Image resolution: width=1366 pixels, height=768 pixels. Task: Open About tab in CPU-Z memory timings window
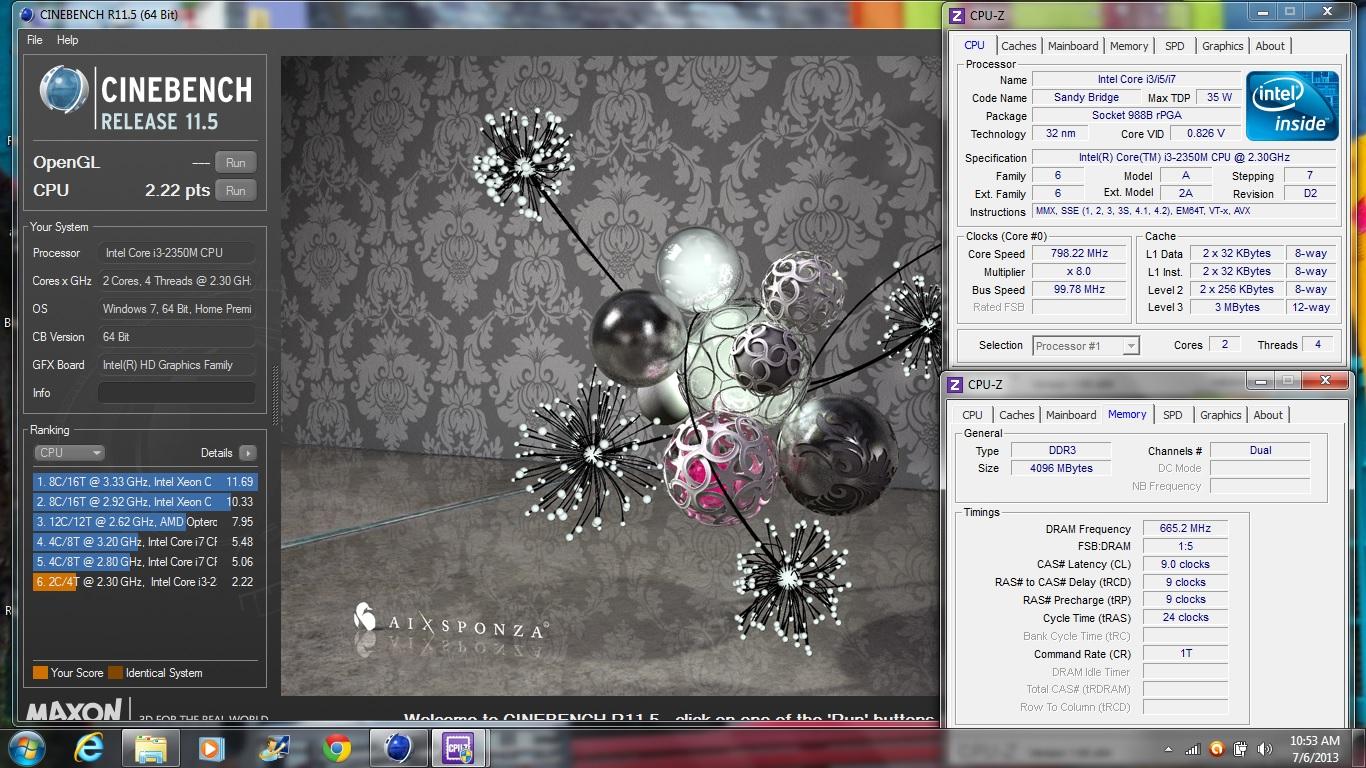pyautogui.click(x=1268, y=415)
